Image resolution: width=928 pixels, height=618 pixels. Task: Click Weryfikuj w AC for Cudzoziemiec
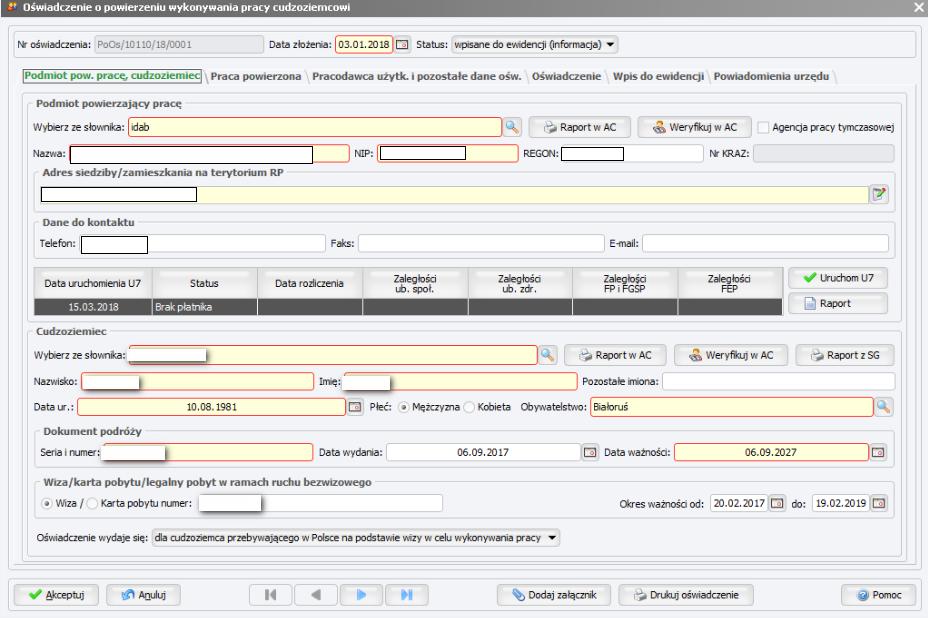(731, 355)
